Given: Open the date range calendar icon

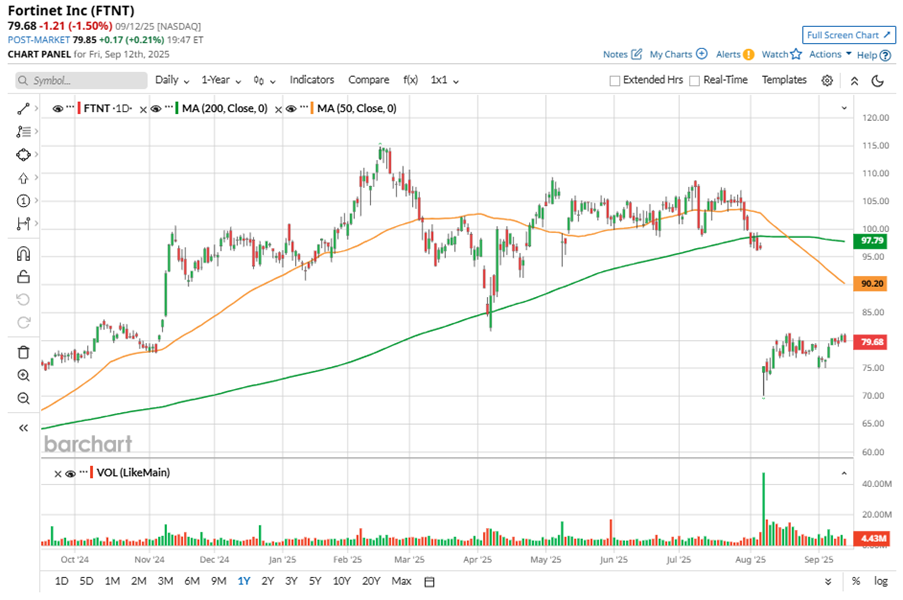Looking at the screenshot, I should (x=429, y=582).
